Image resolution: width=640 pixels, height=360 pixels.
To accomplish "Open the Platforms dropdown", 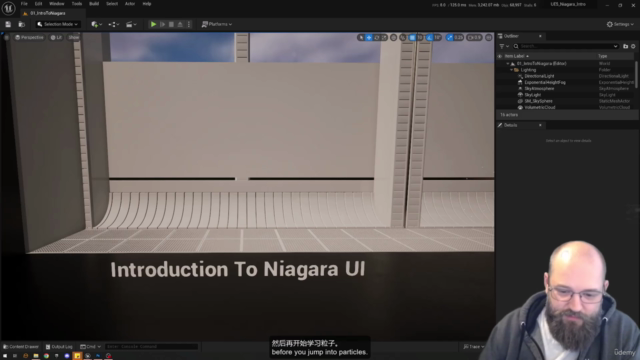I will (217, 24).
